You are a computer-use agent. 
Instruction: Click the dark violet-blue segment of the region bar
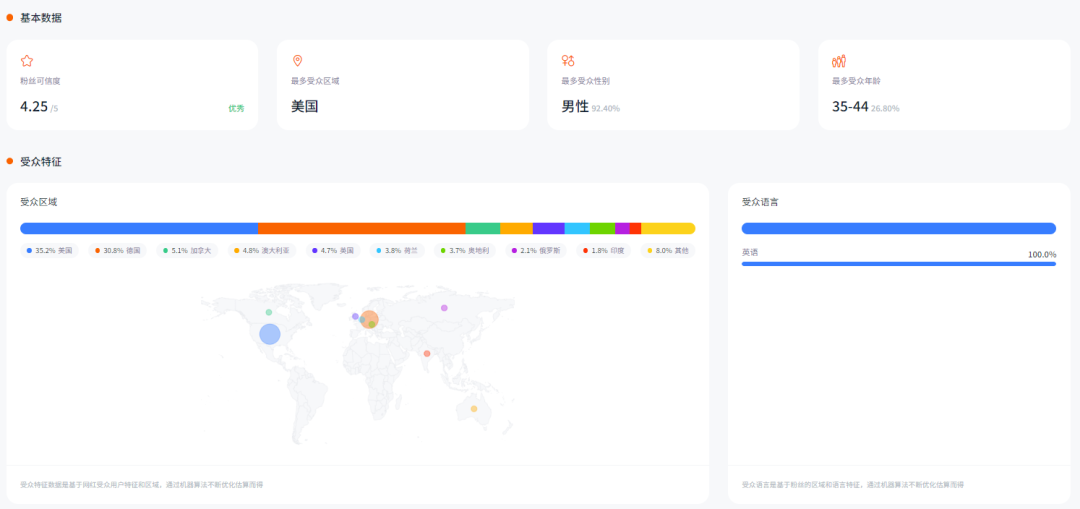tap(549, 229)
